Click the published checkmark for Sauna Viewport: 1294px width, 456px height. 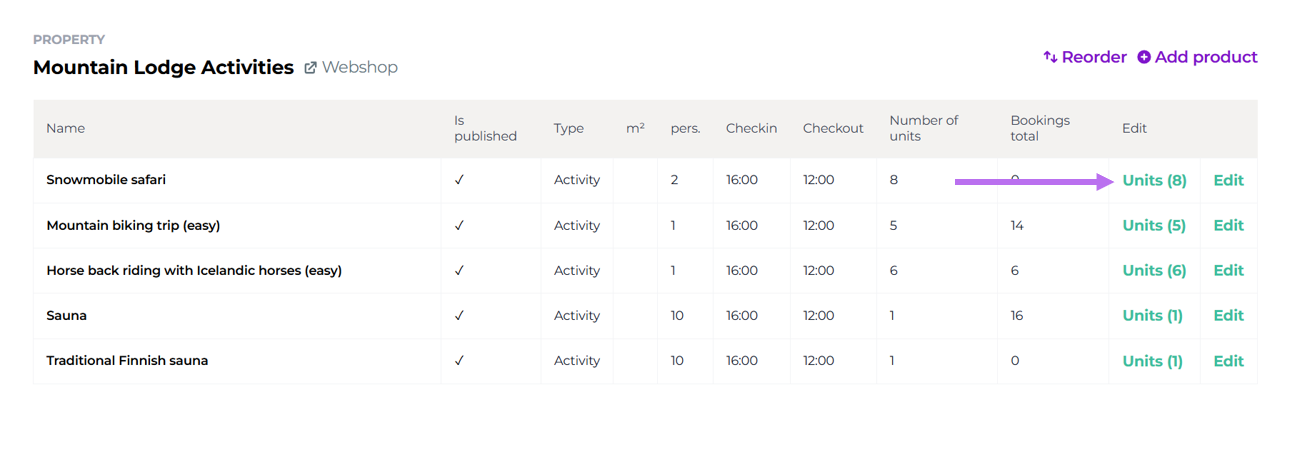pyautogui.click(x=459, y=315)
